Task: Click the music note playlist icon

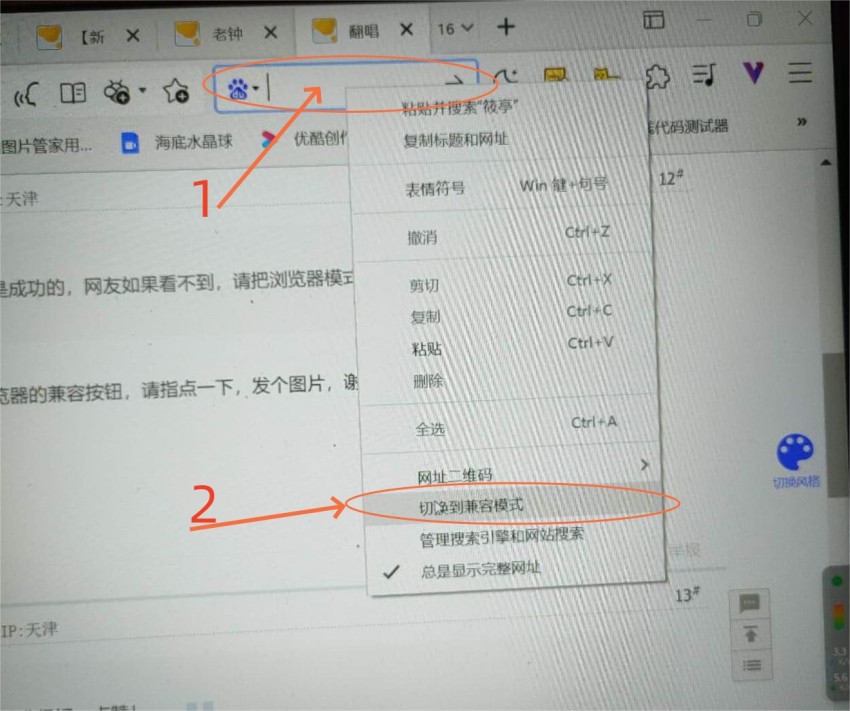Action: pyautogui.click(x=705, y=75)
